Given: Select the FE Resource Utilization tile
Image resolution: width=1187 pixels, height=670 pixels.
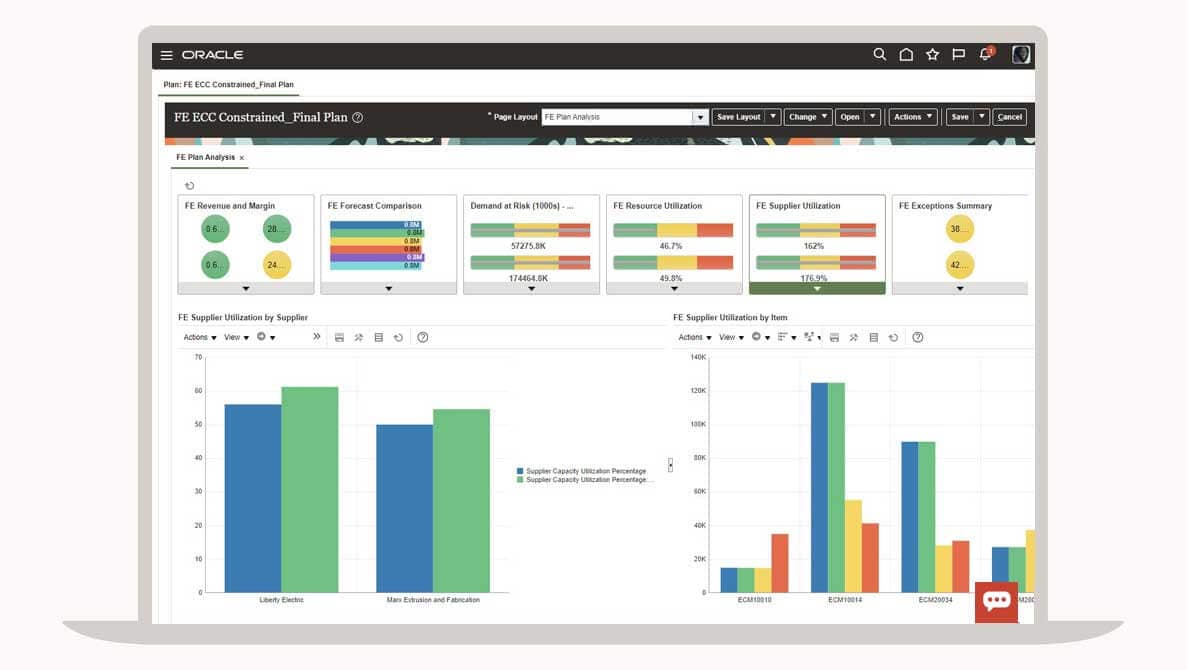Looking at the screenshot, I should tap(674, 240).
